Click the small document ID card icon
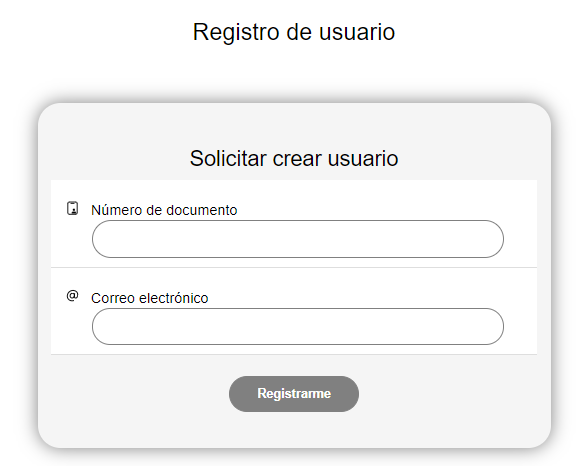Viewport: 578px width, 466px height. tap(72, 208)
